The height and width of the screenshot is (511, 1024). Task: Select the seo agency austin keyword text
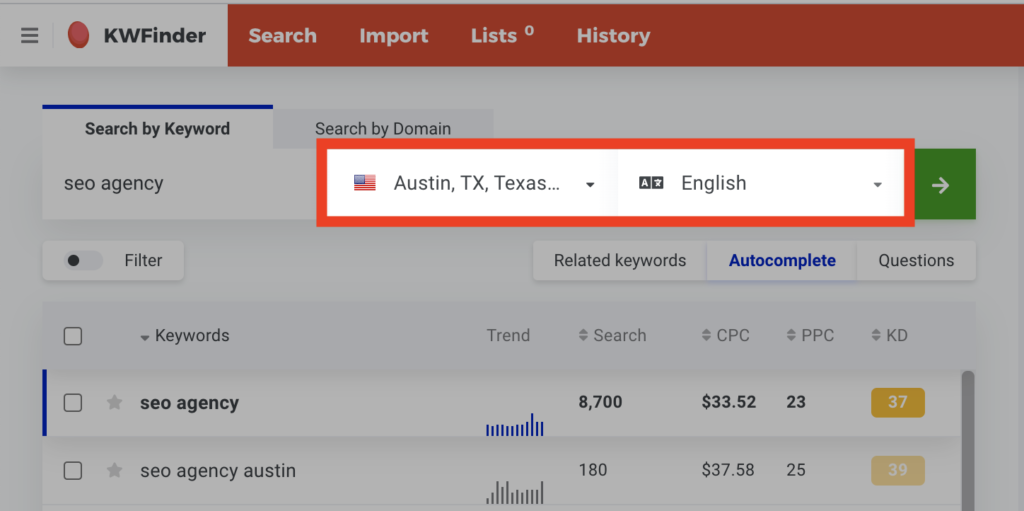[x=217, y=470]
